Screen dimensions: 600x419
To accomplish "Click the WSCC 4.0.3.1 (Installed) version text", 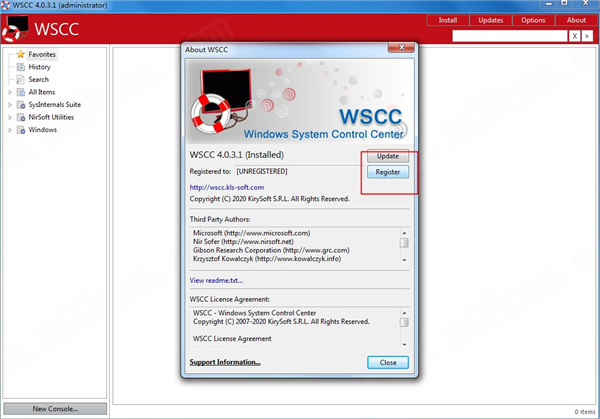I will [x=237, y=155].
